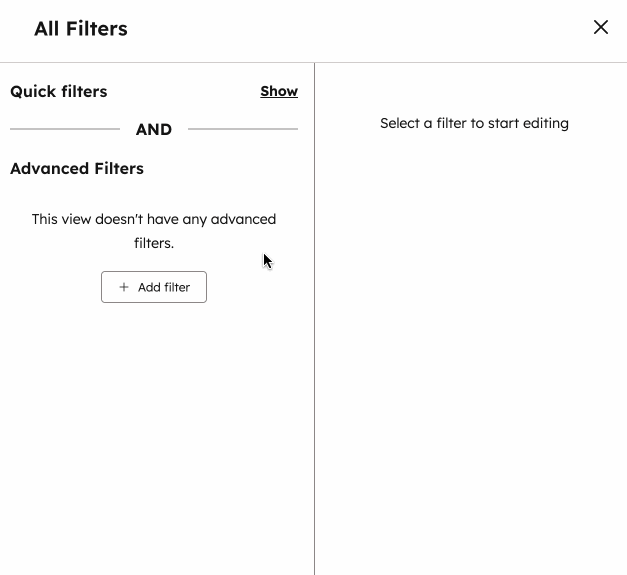Click the Advanced Filters heading
This screenshot has height=575, width=627.
coord(77,168)
